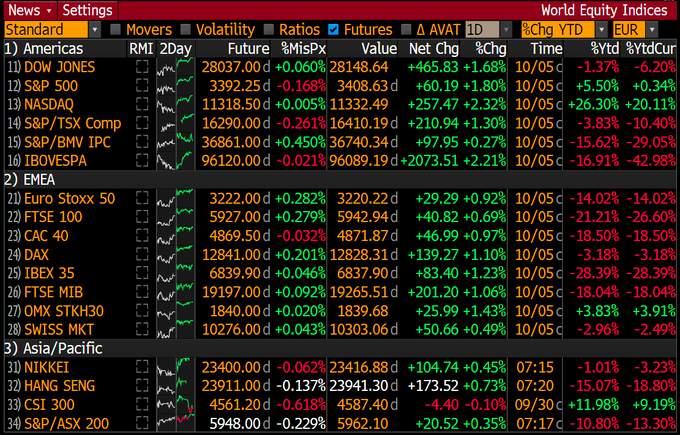Open Euro Stoxx 50 2Day sparkline chart
680x435 pixels.
[x=175, y=198]
